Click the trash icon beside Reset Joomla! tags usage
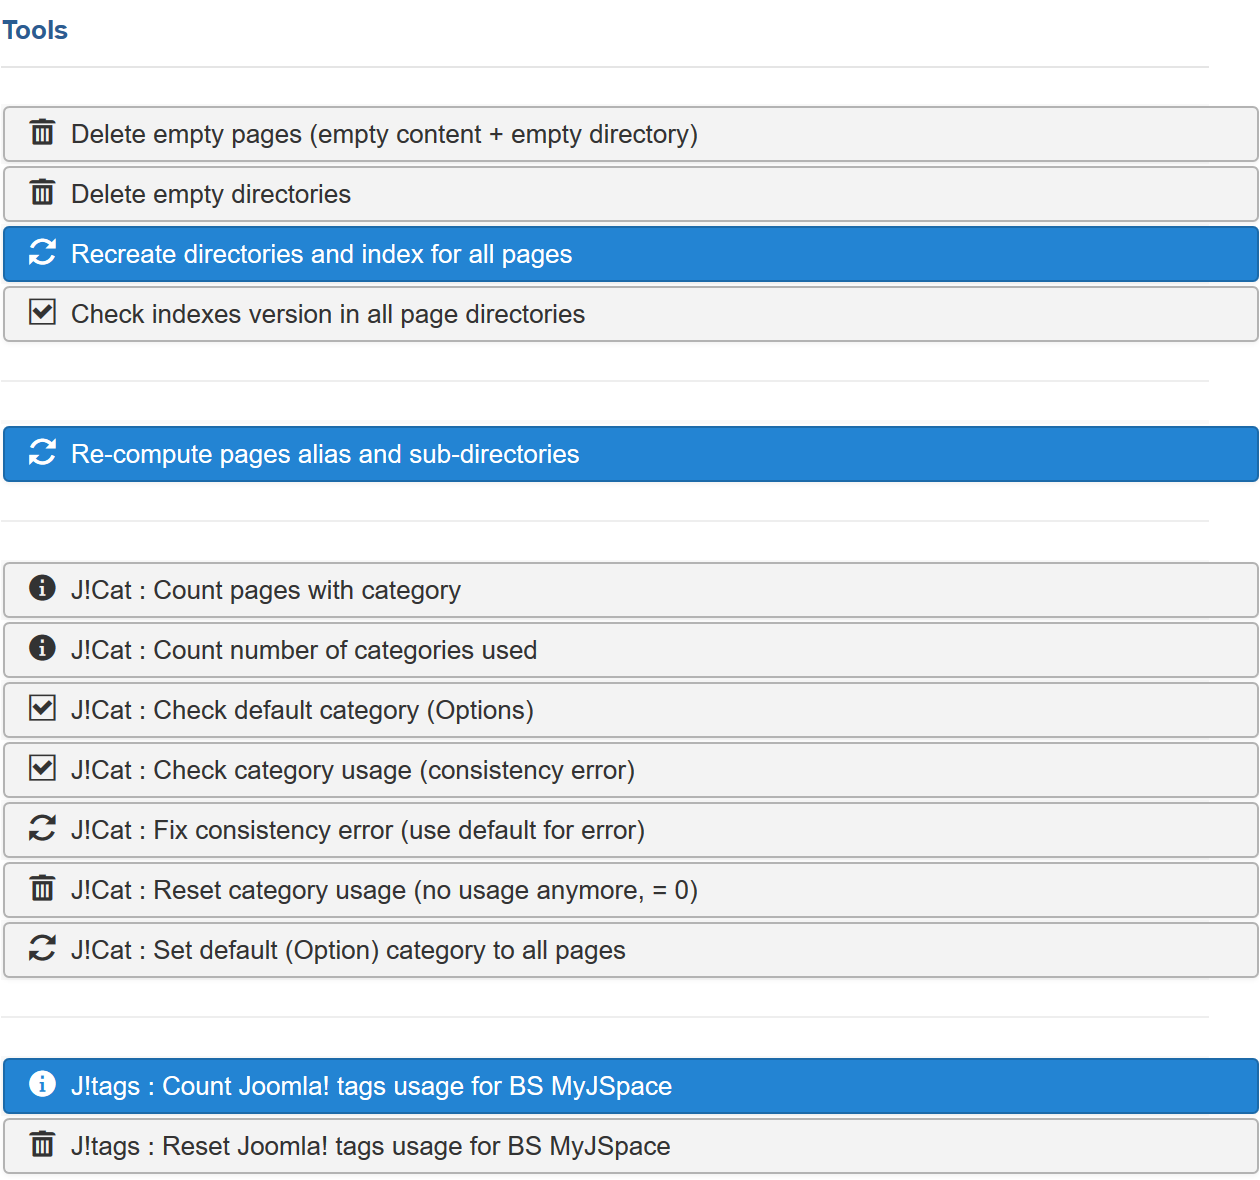Image resolution: width=1260 pixels, height=1180 pixels. pos(42,1144)
